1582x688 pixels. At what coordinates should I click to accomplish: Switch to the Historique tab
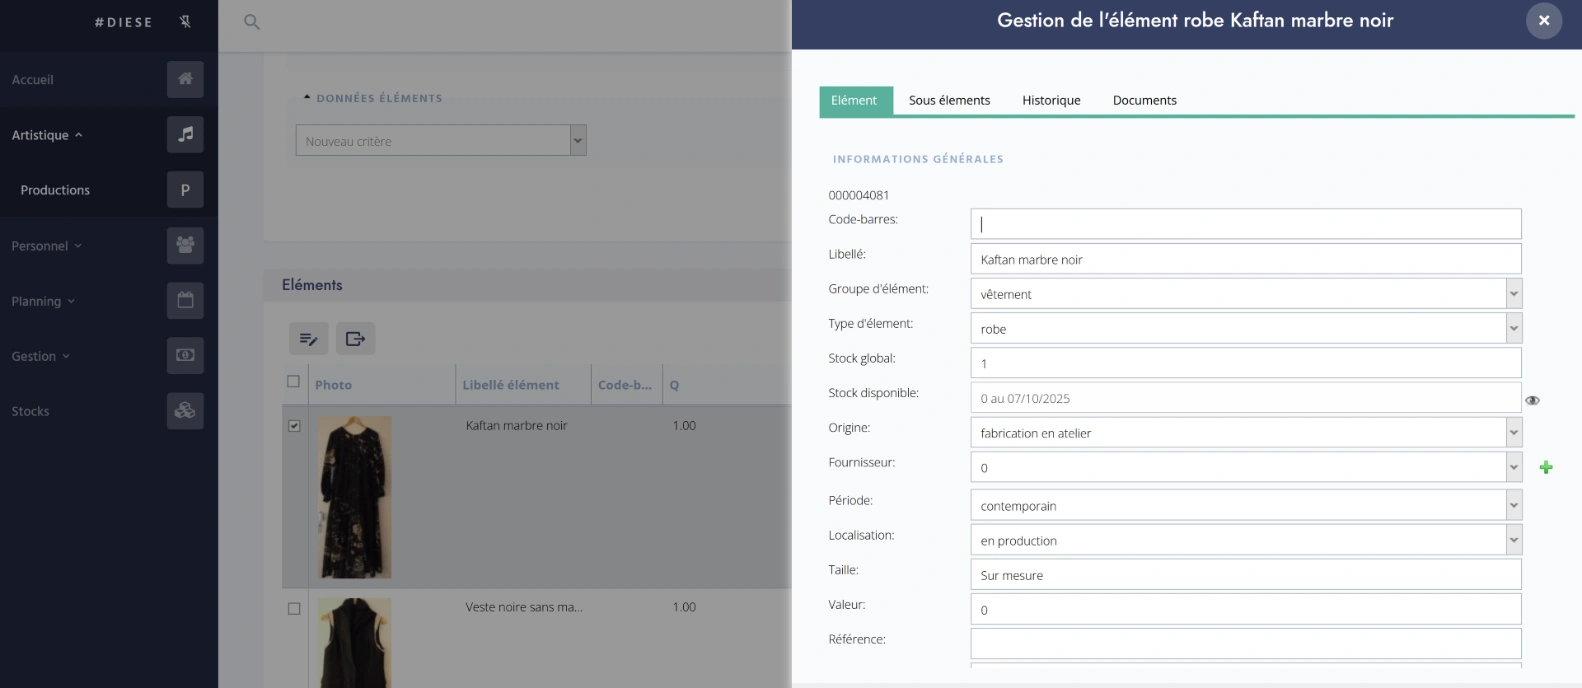coord(1051,100)
